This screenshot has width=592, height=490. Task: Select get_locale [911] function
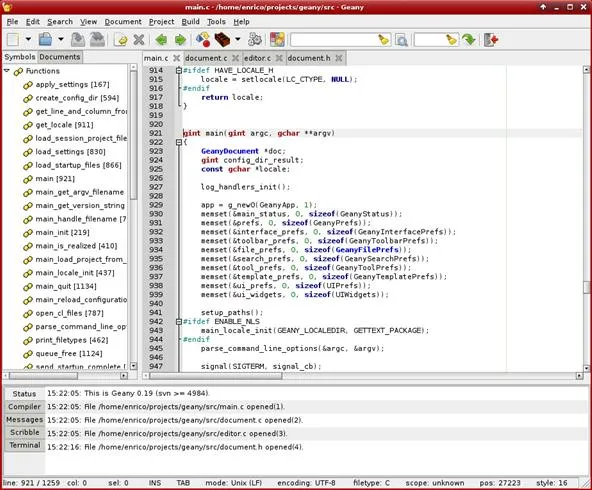pyautogui.click(x=64, y=125)
